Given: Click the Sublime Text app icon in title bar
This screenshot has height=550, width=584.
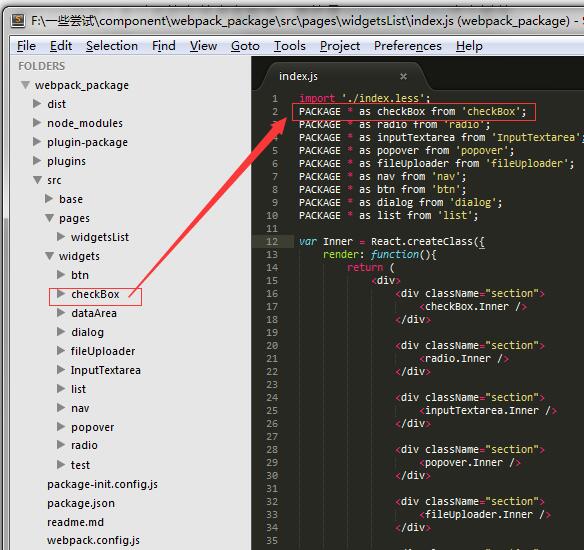Looking at the screenshot, I should 17,21.
